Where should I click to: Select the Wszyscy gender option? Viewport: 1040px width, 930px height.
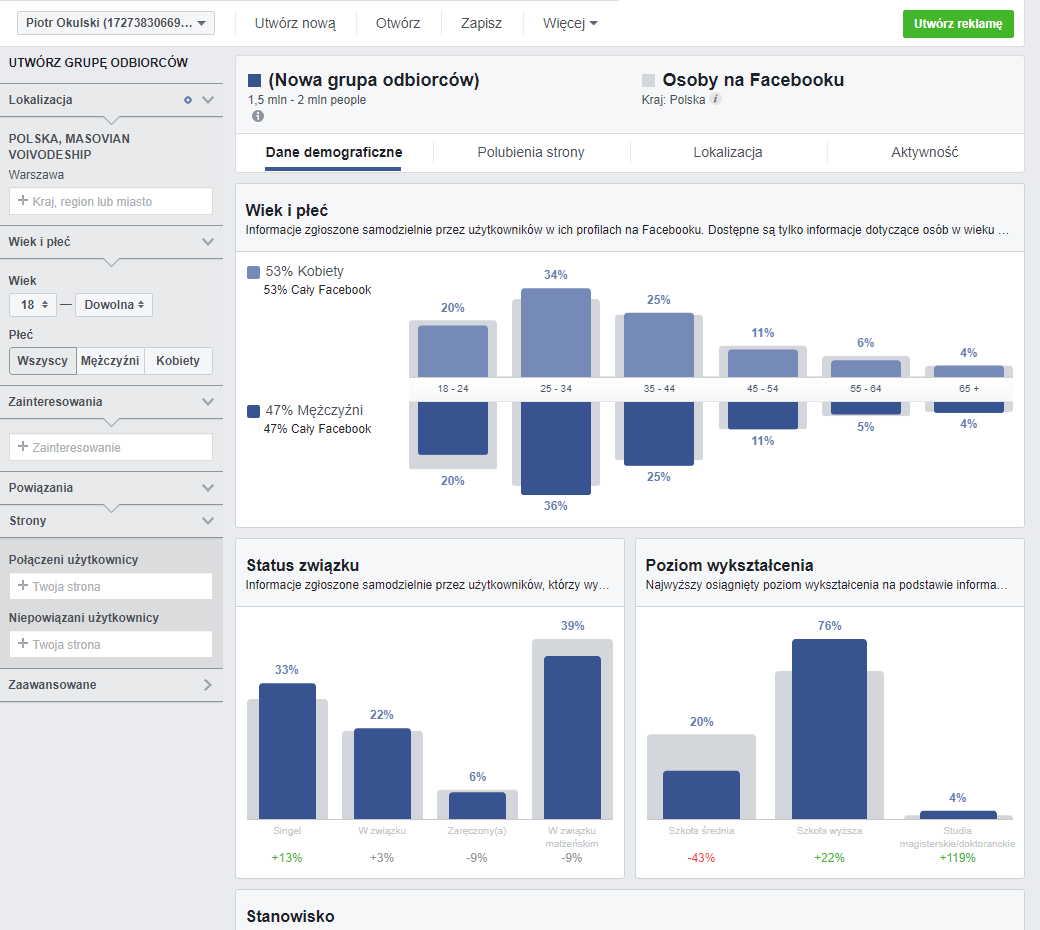(41, 361)
